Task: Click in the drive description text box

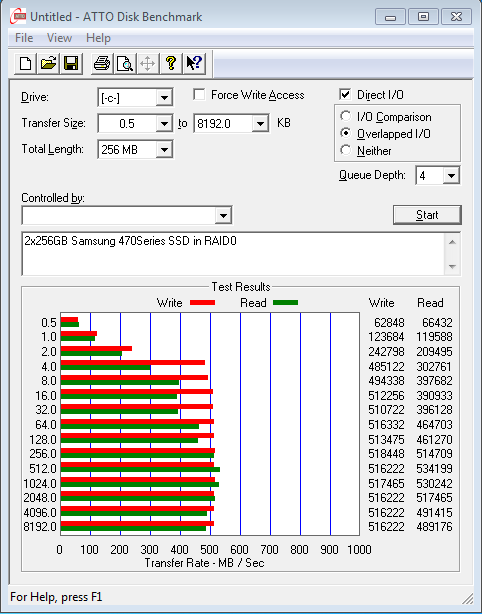Action: (233, 254)
